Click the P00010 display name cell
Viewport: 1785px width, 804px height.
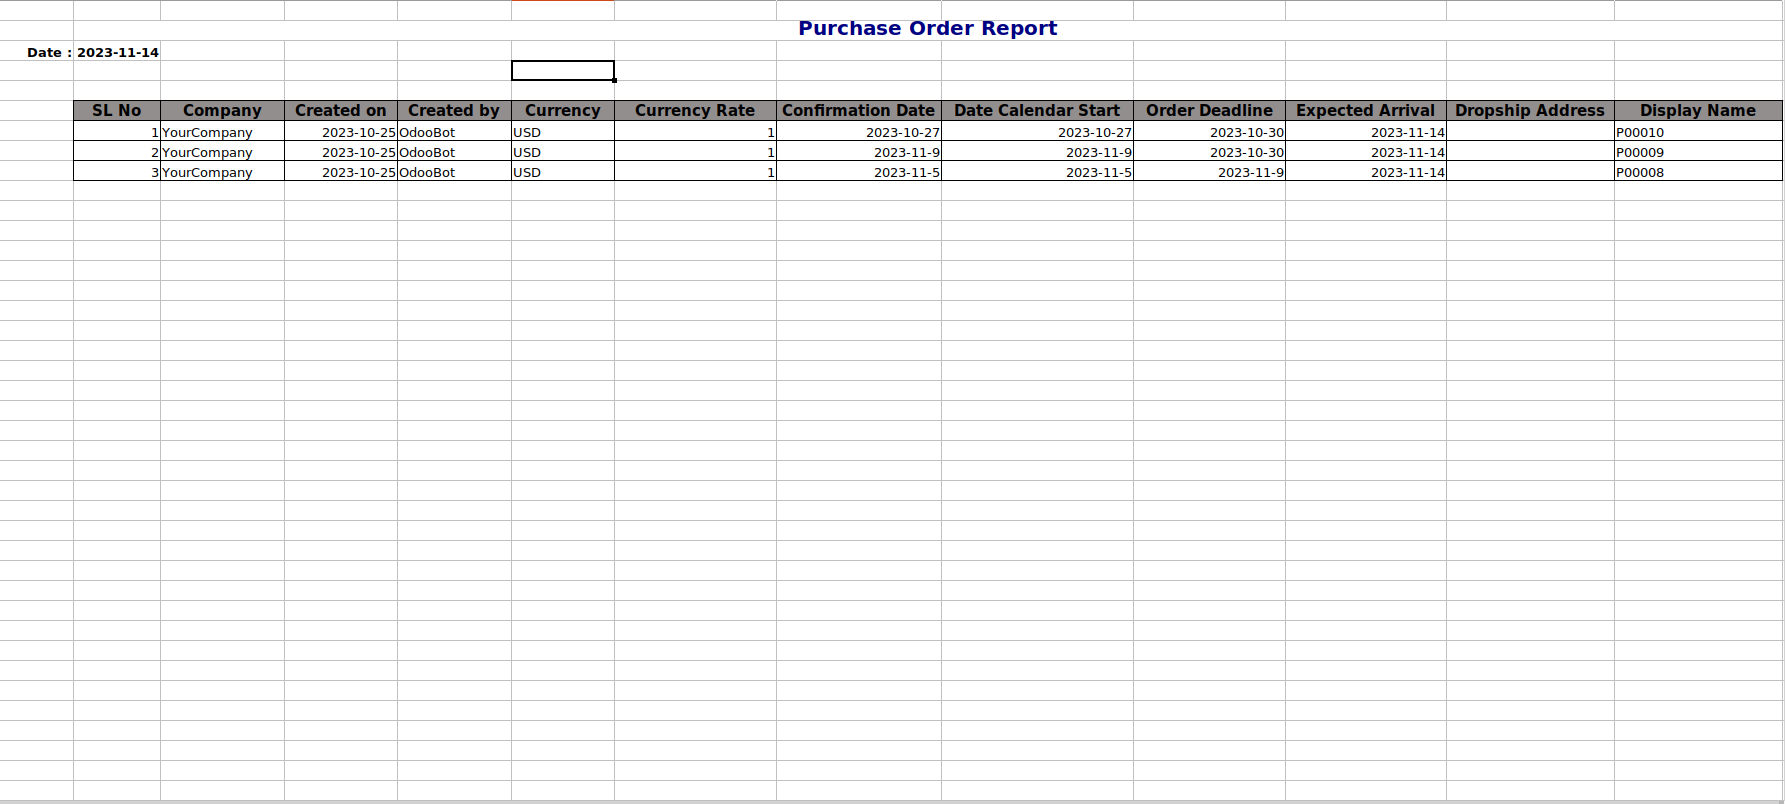point(1640,132)
